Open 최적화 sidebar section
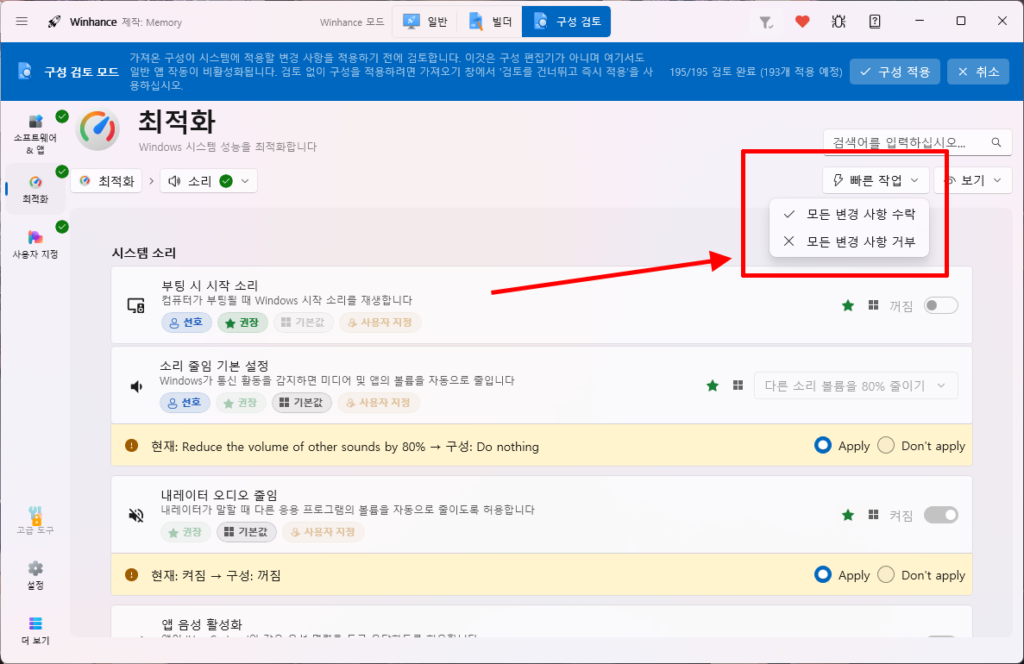 pyautogui.click(x=35, y=189)
